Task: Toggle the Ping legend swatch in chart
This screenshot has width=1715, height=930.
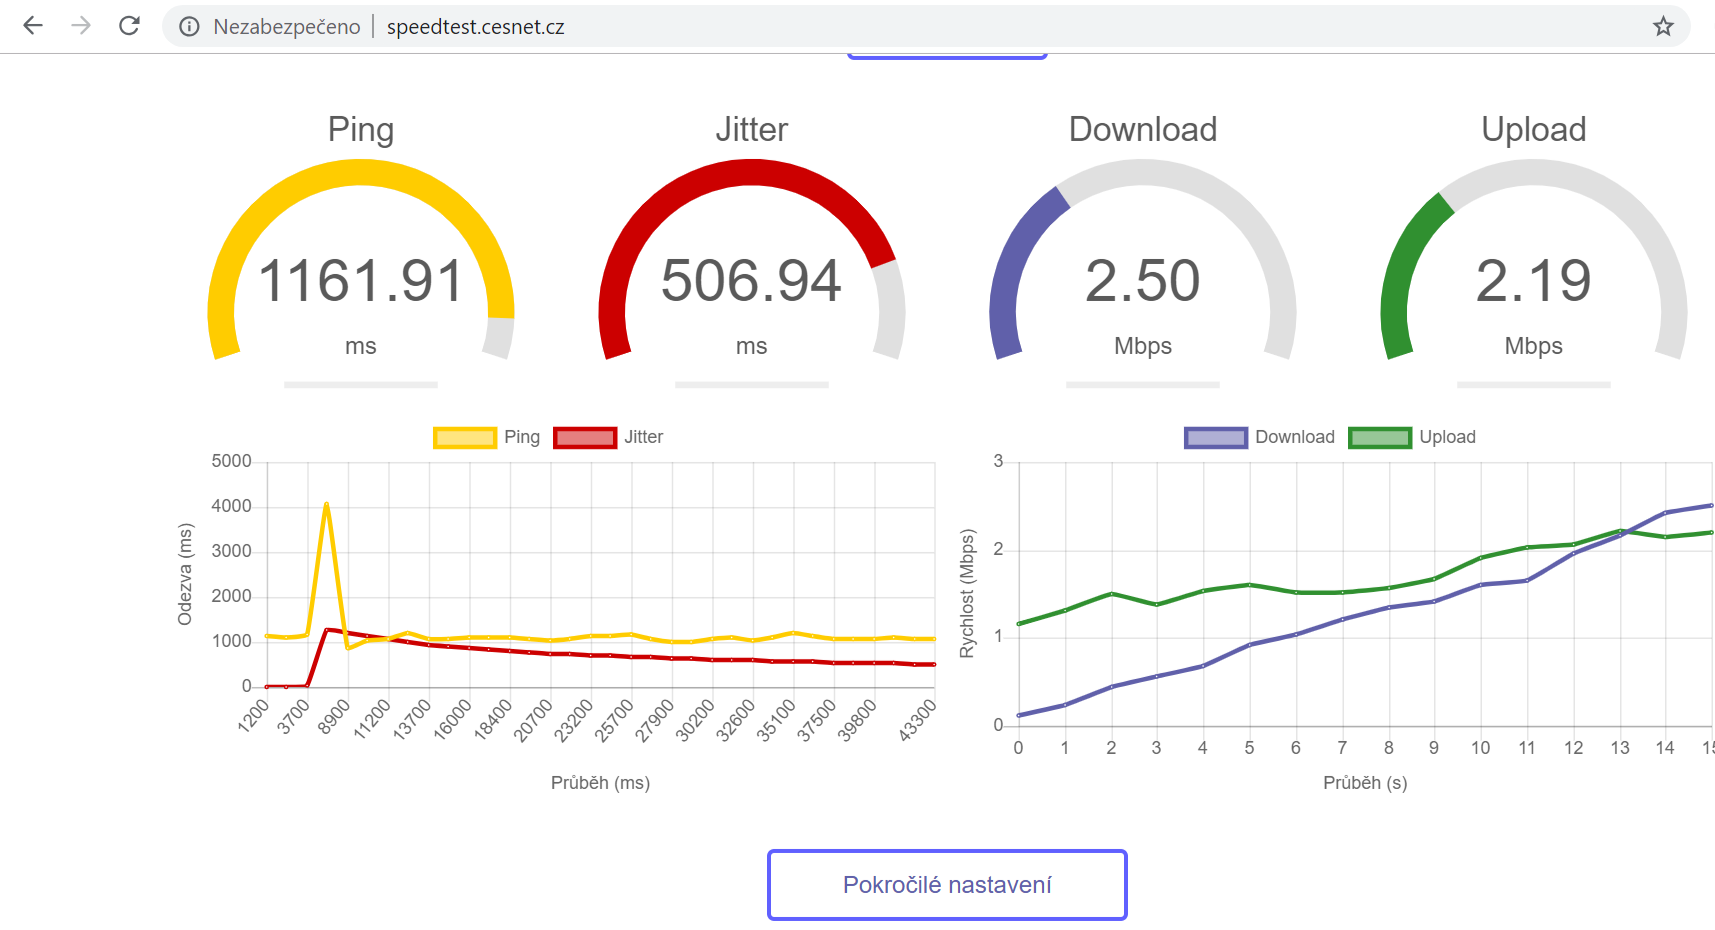Action: [464, 437]
